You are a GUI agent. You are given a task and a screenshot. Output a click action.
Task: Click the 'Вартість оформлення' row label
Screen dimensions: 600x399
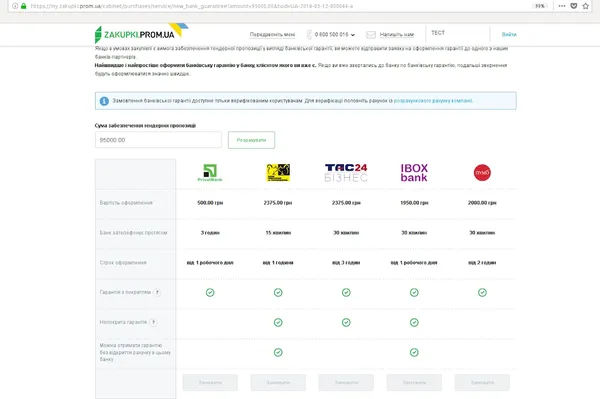(x=126, y=203)
